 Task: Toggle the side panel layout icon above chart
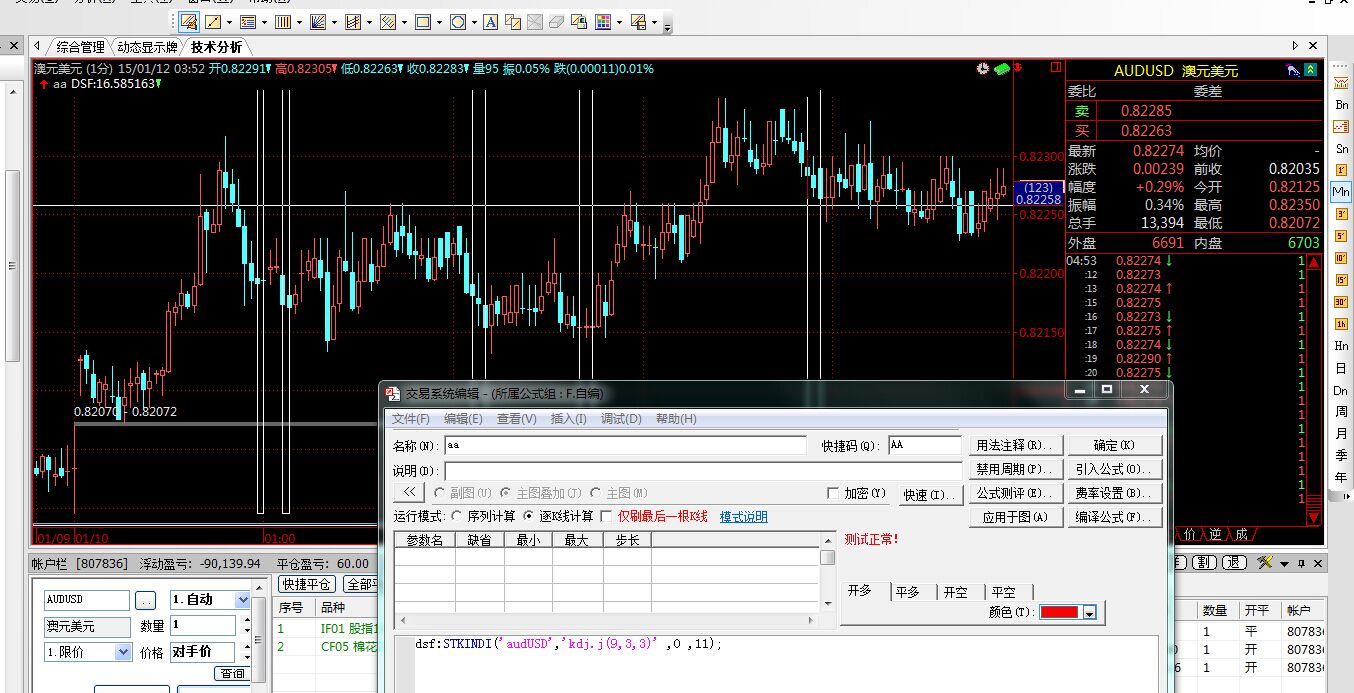[x=1054, y=68]
